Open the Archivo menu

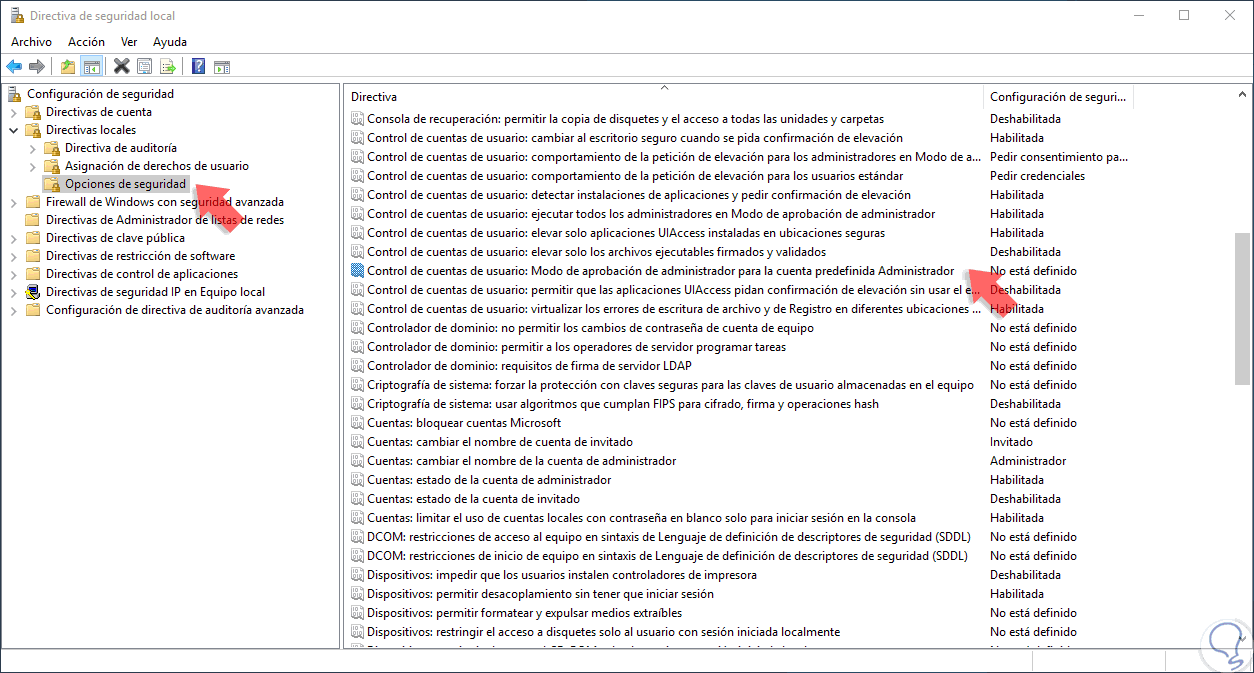31,42
